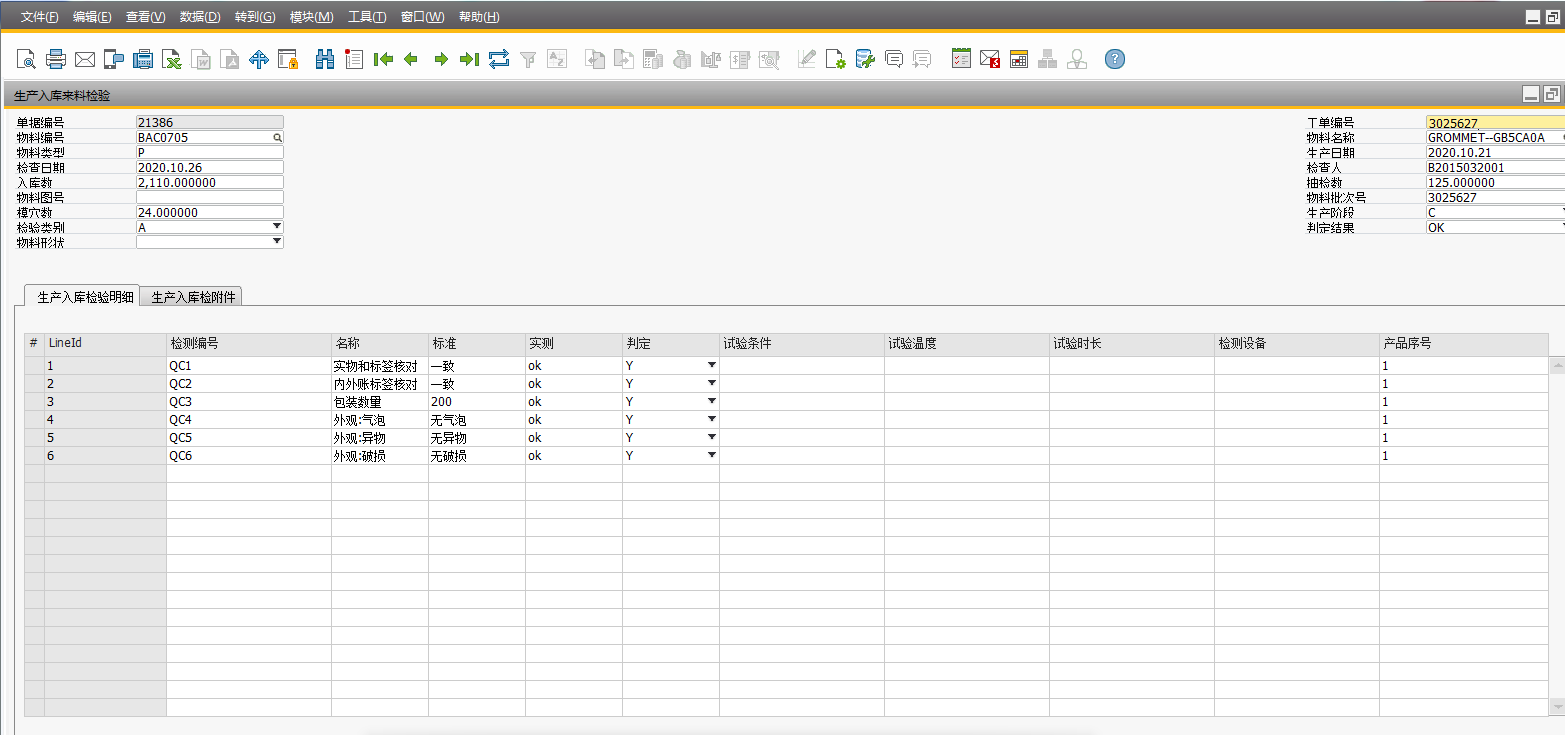Screen dimensions: 1565x735
Task: Click the printer icon to print
Action: (x=56, y=60)
